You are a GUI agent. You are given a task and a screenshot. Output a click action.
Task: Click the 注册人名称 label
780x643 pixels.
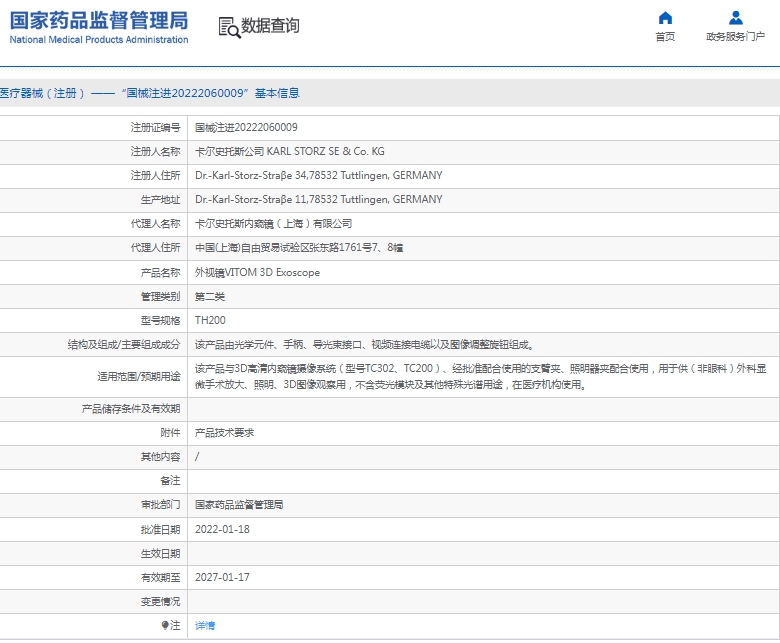coord(155,152)
